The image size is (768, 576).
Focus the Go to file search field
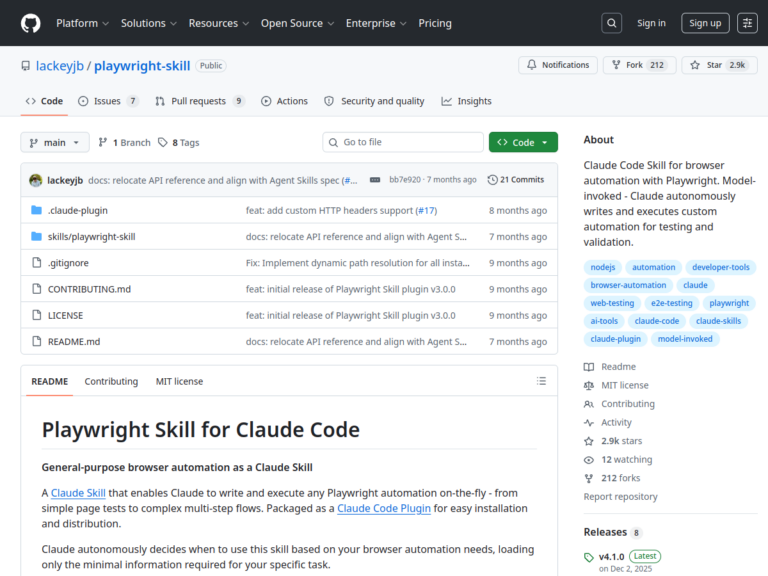coord(403,143)
